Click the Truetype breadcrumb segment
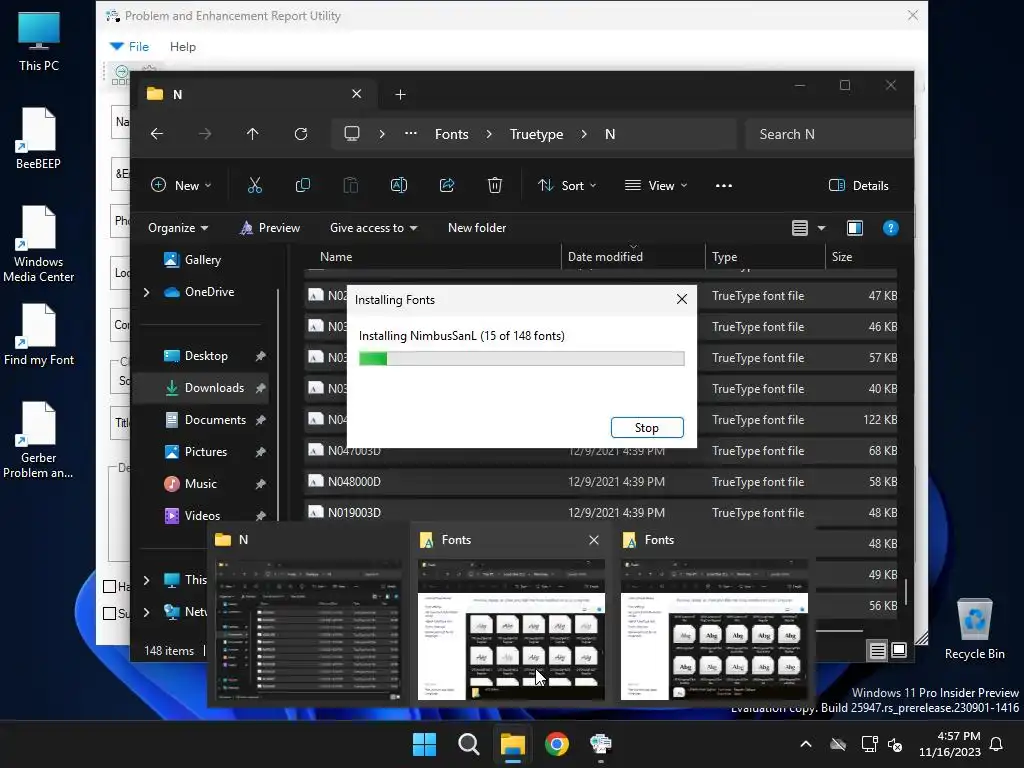Image resolution: width=1024 pixels, height=768 pixels. coord(536,134)
